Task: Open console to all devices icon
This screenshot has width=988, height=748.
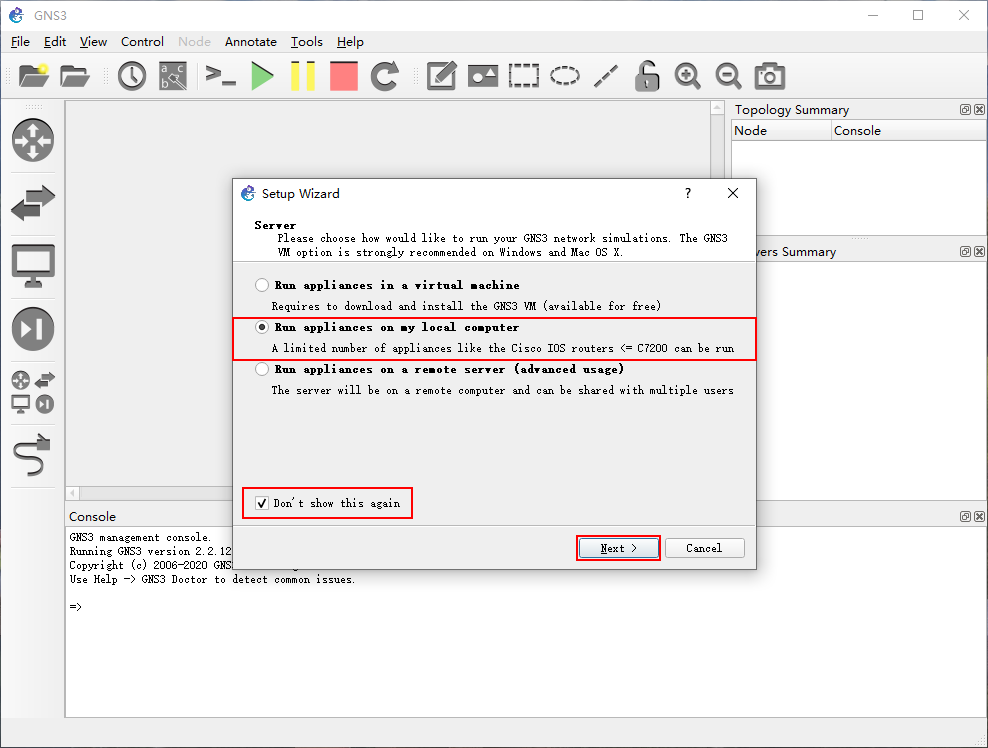Action: click(x=221, y=76)
